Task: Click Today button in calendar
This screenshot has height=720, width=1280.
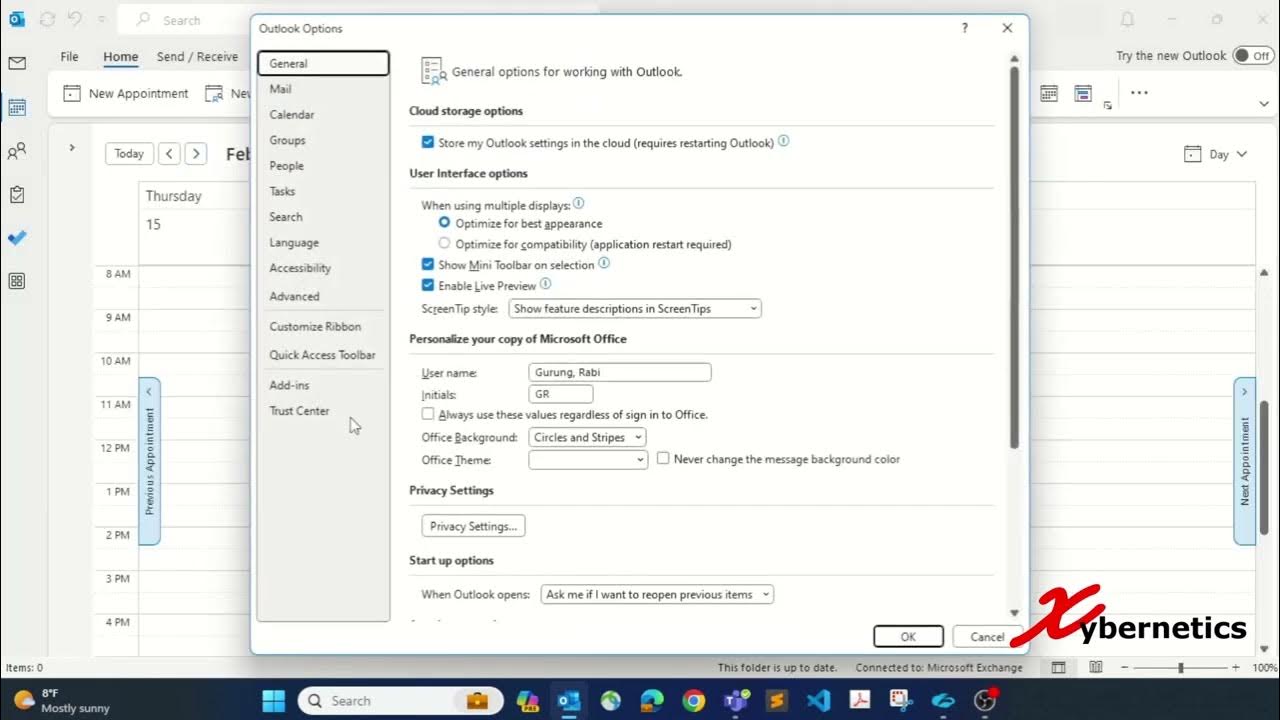Action: click(x=129, y=153)
